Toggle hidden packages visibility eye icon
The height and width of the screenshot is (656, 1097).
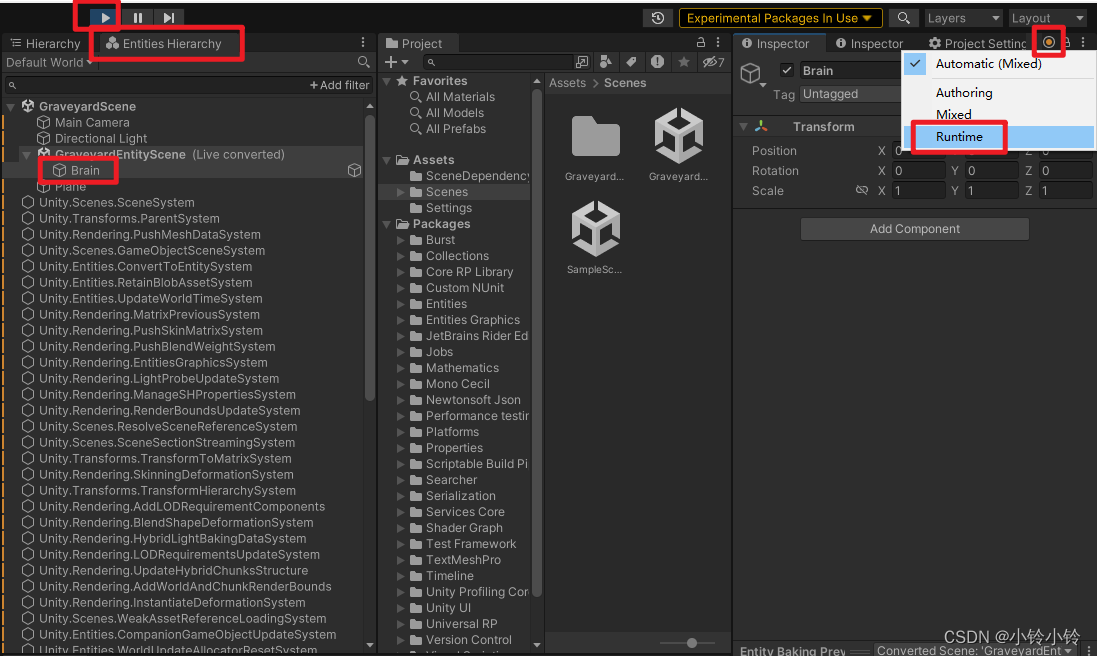714,62
